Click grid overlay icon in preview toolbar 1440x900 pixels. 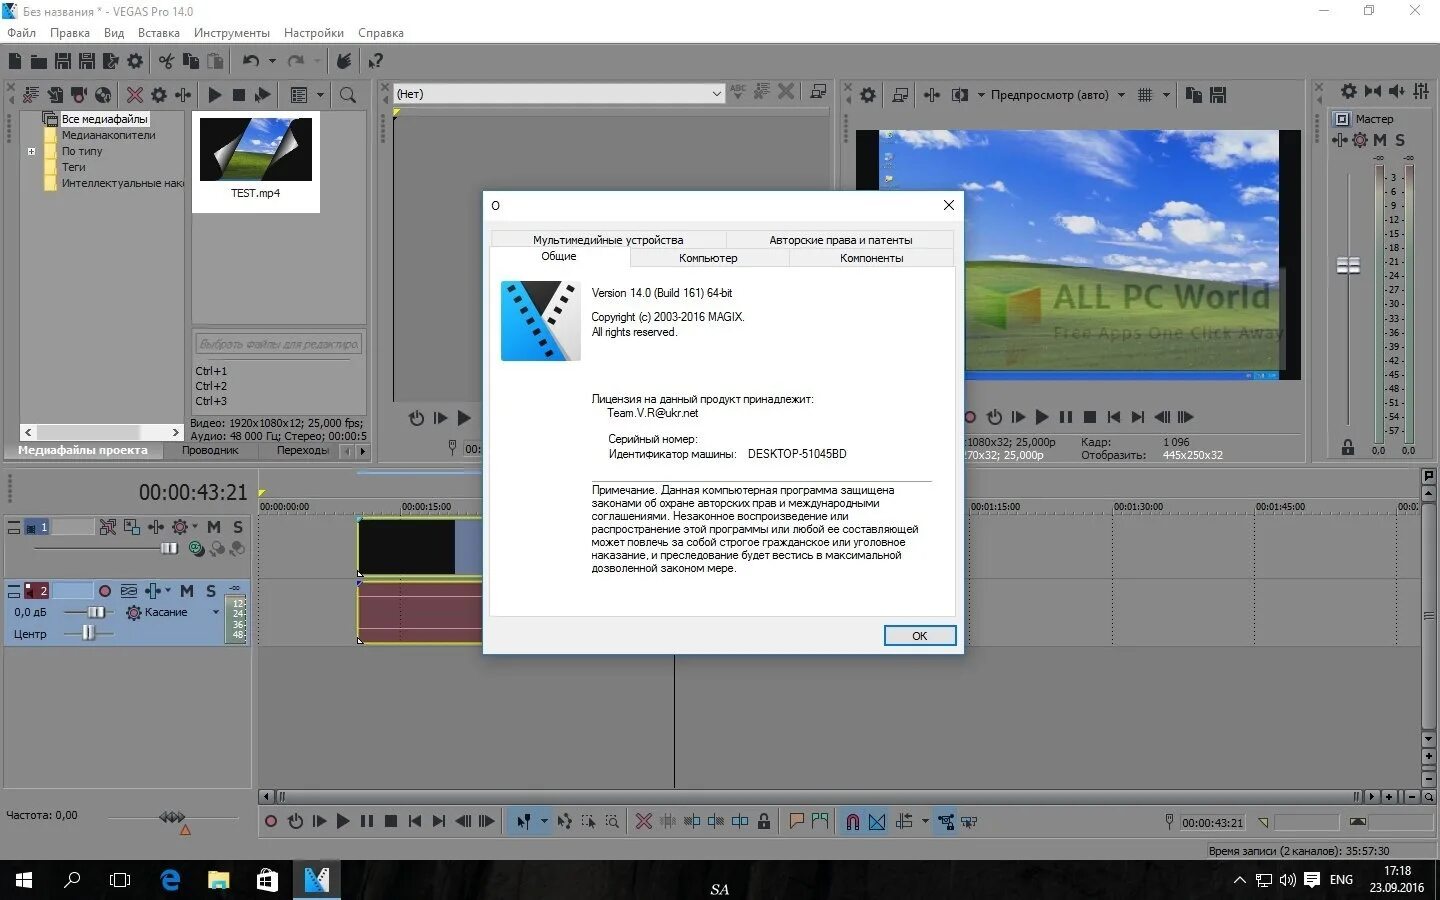click(x=1145, y=95)
